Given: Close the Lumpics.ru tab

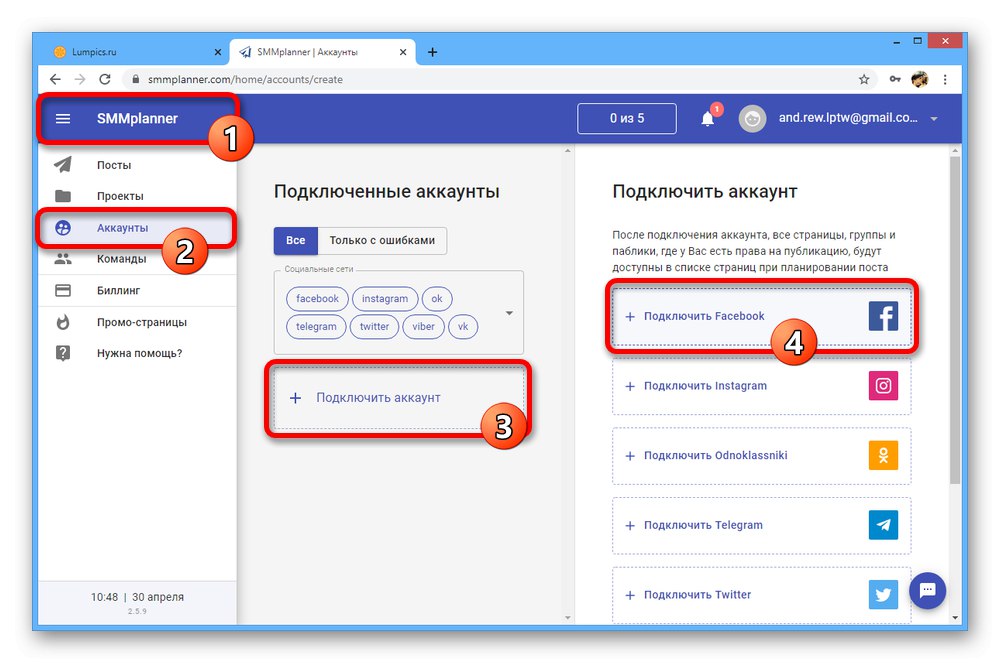Looking at the screenshot, I should pos(217,52).
